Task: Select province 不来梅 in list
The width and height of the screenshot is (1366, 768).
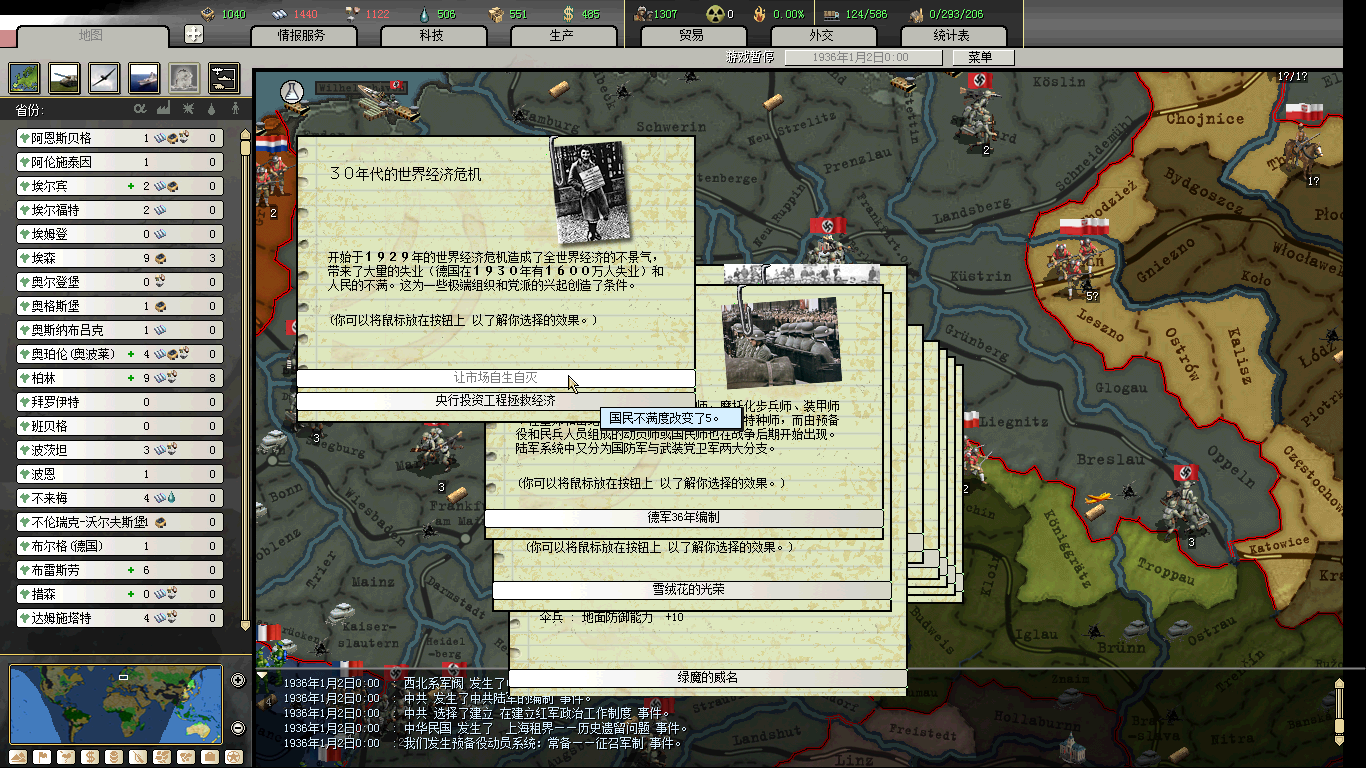Action: pyautogui.click(x=119, y=498)
